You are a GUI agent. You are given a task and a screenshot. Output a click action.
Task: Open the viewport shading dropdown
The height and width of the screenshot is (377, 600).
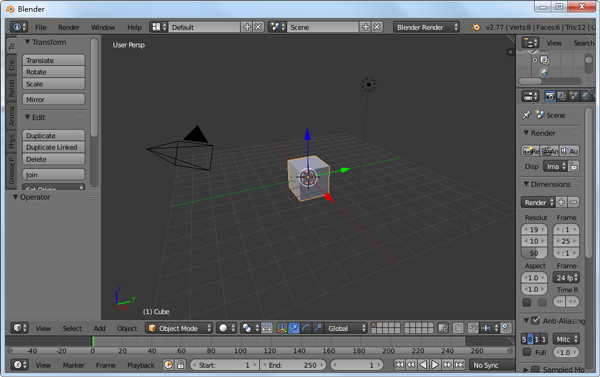coord(226,328)
